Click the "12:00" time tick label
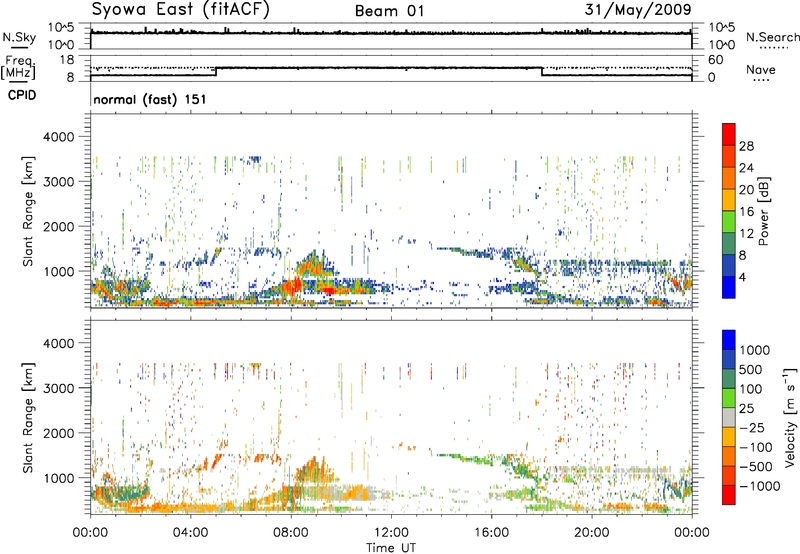This screenshot has width=800, height=554. (x=391, y=533)
